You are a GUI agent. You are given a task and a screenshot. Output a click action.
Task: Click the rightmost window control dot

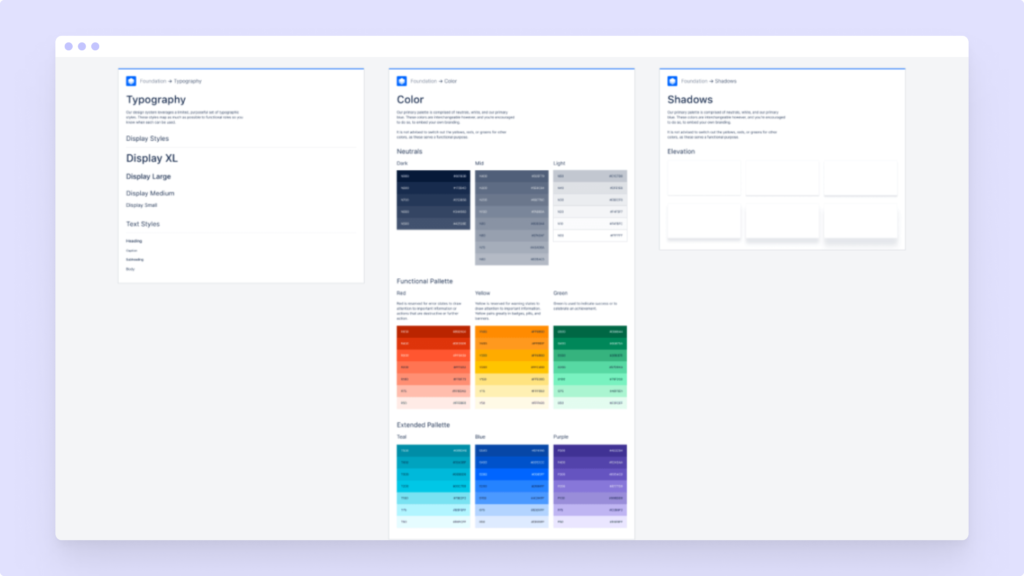tap(95, 45)
